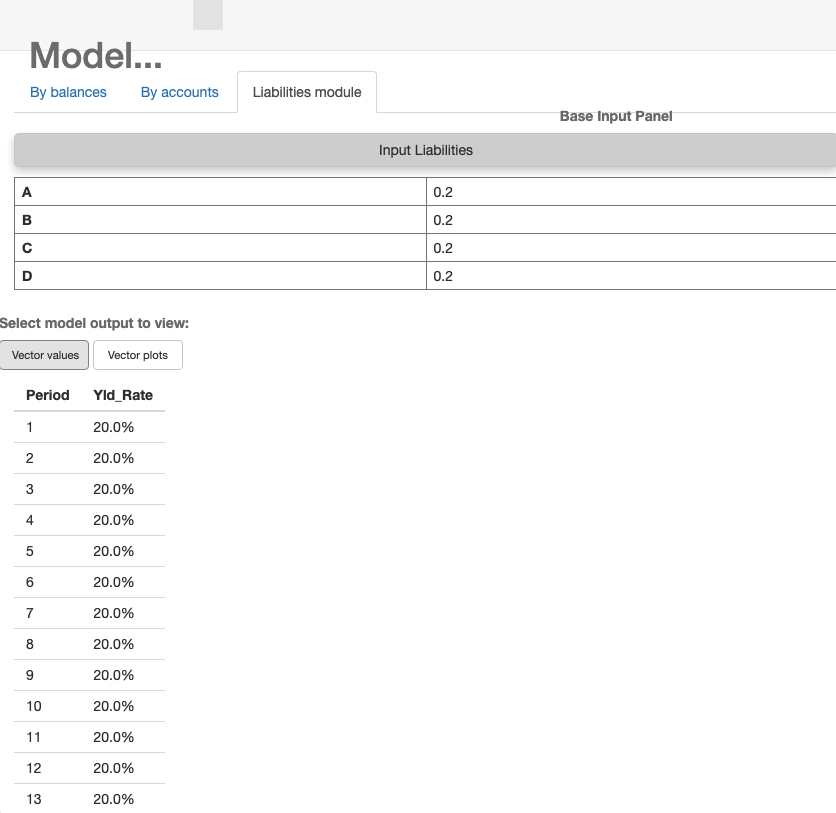Select the Vector values toggle button

point(44,354)
